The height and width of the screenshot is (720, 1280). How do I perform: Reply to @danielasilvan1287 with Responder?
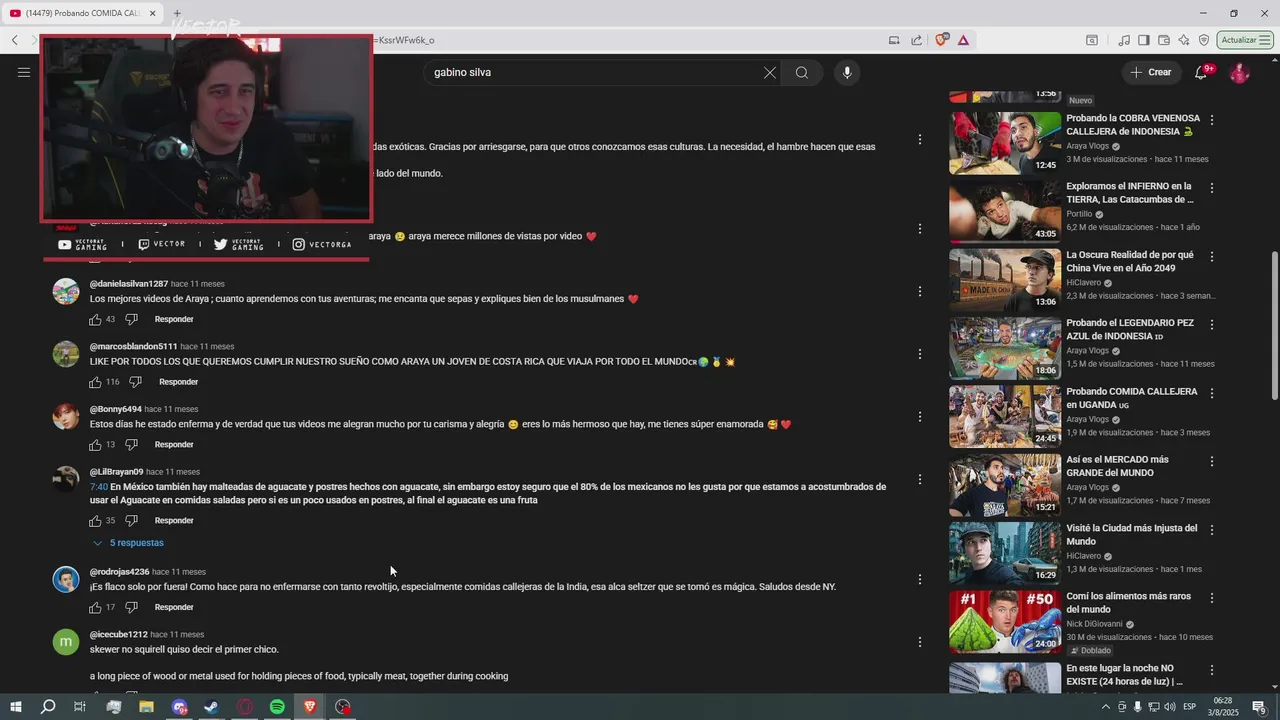point(174,319)
